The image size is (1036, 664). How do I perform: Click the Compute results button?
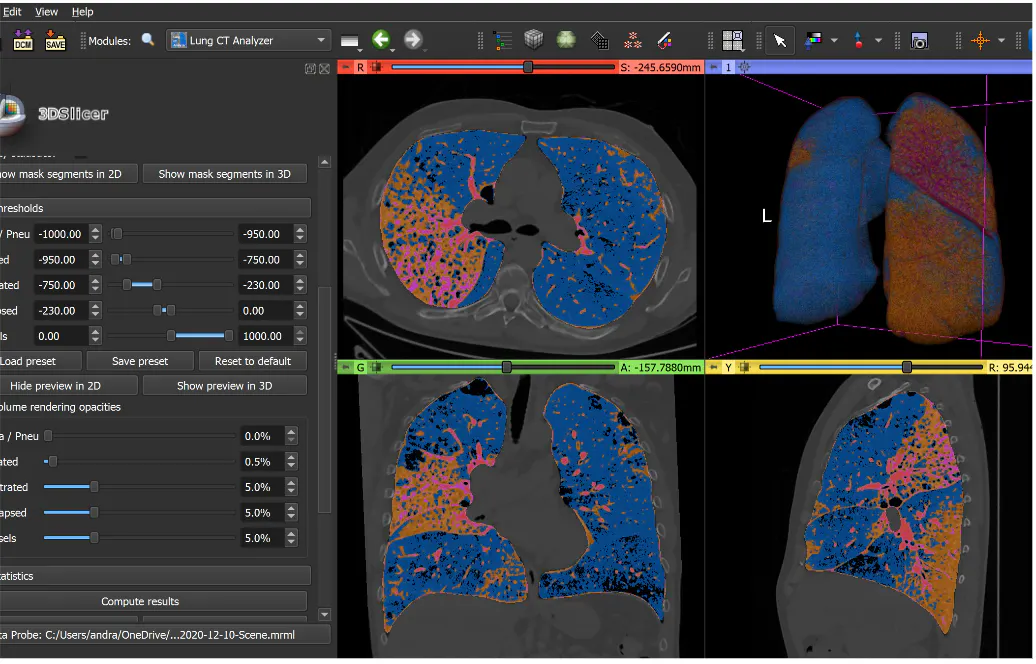153,602
